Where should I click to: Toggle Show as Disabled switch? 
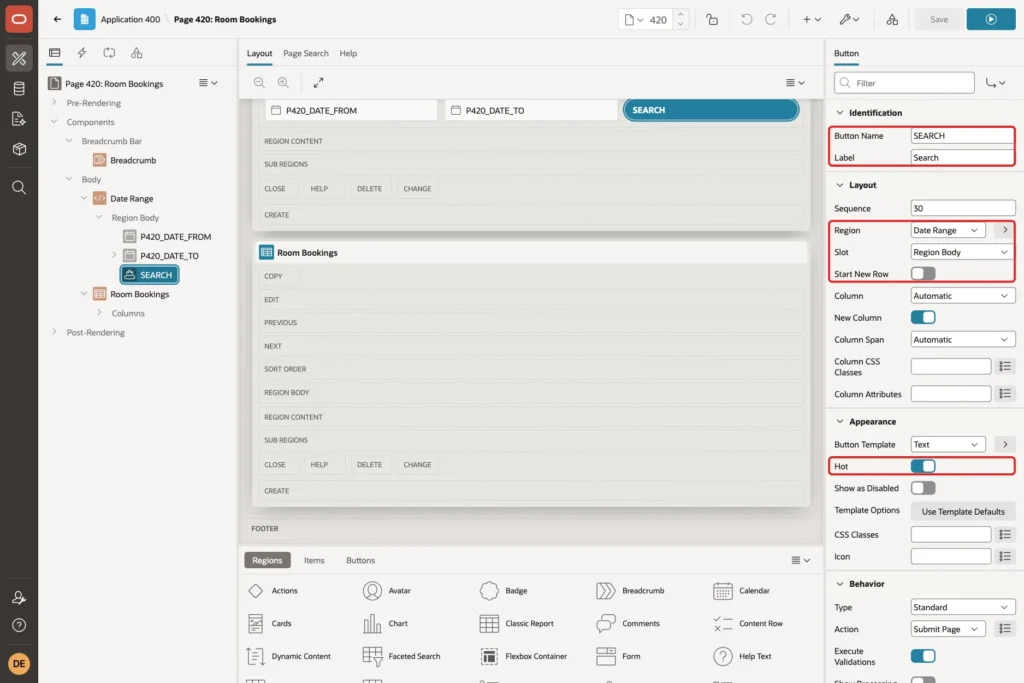point(923,488)
